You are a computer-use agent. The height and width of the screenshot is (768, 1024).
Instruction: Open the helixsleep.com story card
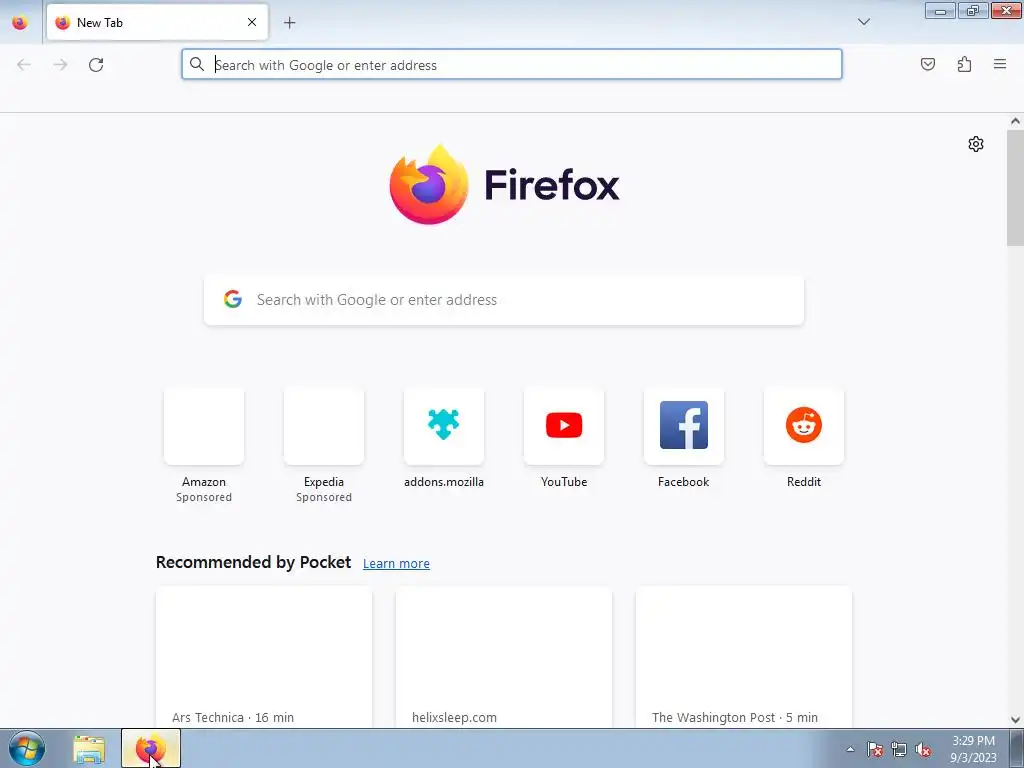(504, 657)
